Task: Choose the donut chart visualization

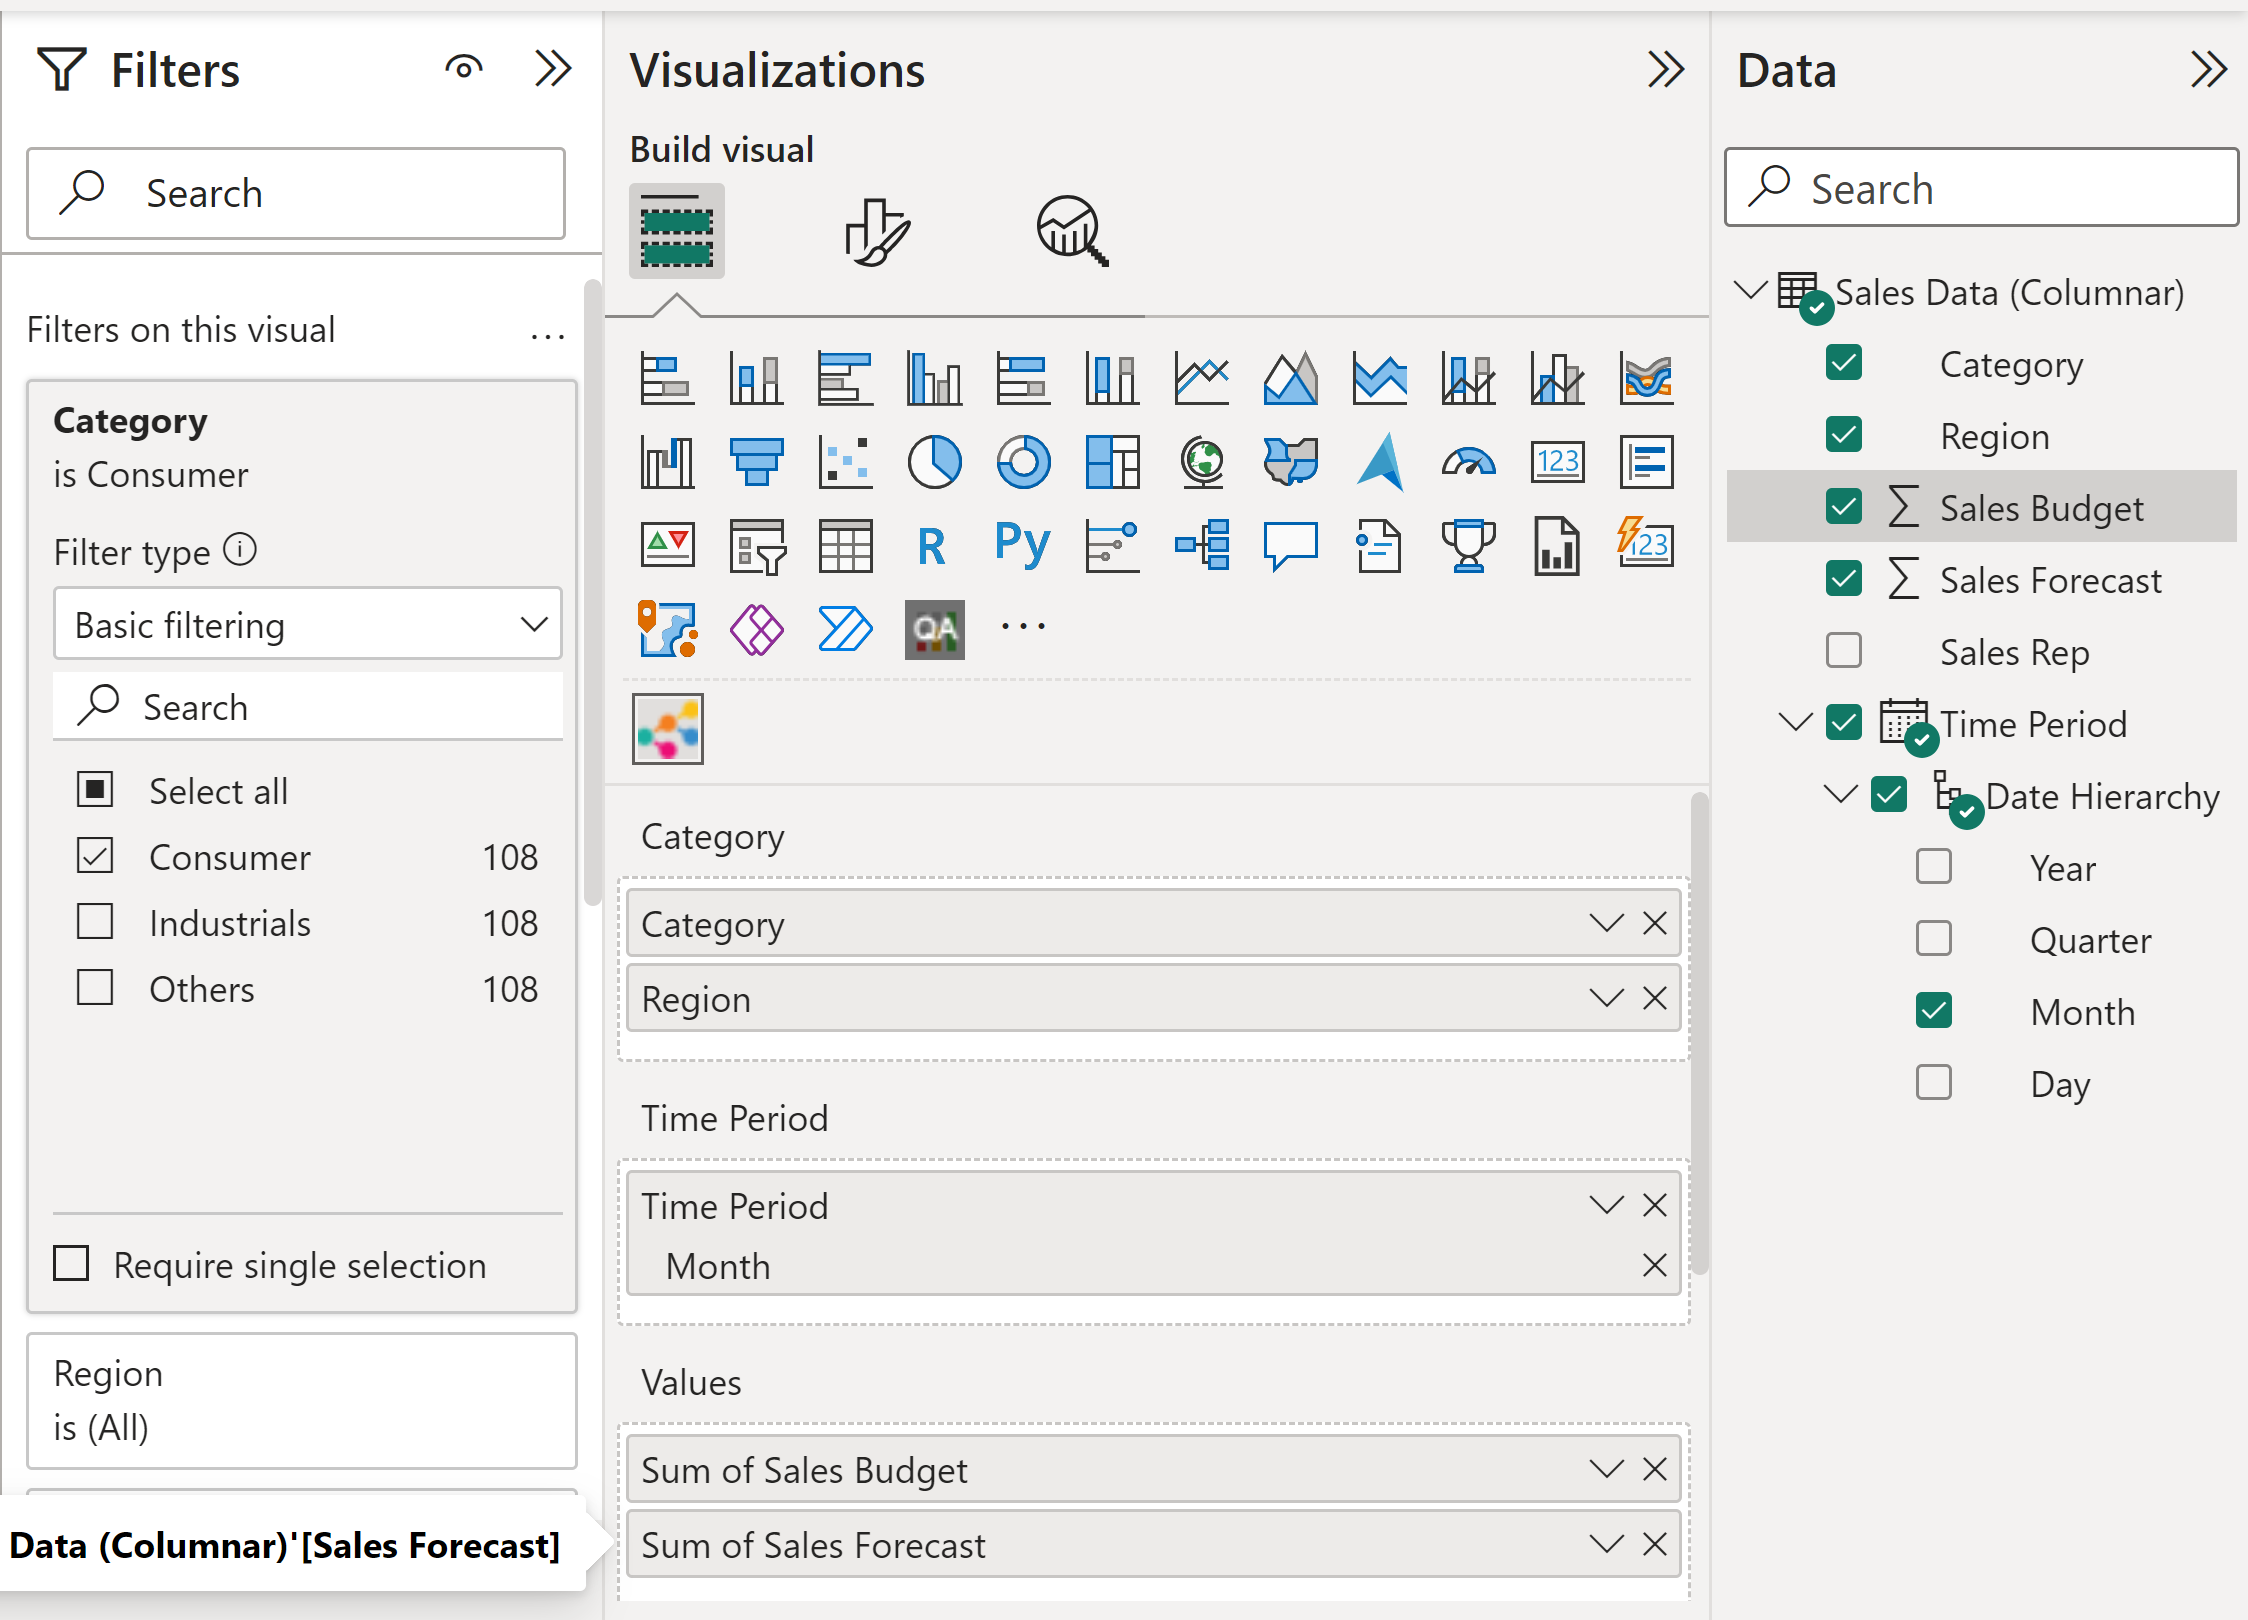Action: (x=1023, y=462)
